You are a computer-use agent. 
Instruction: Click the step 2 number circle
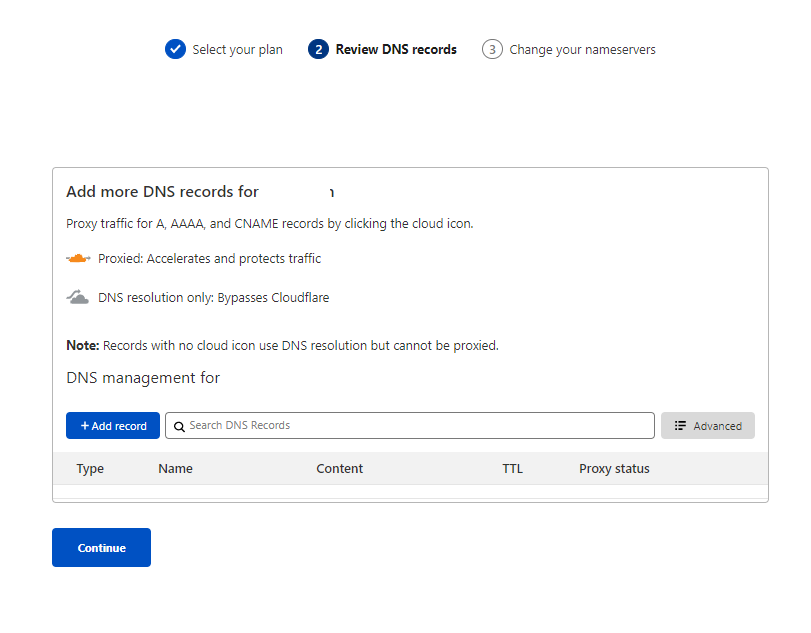click(x=318, y=49)
